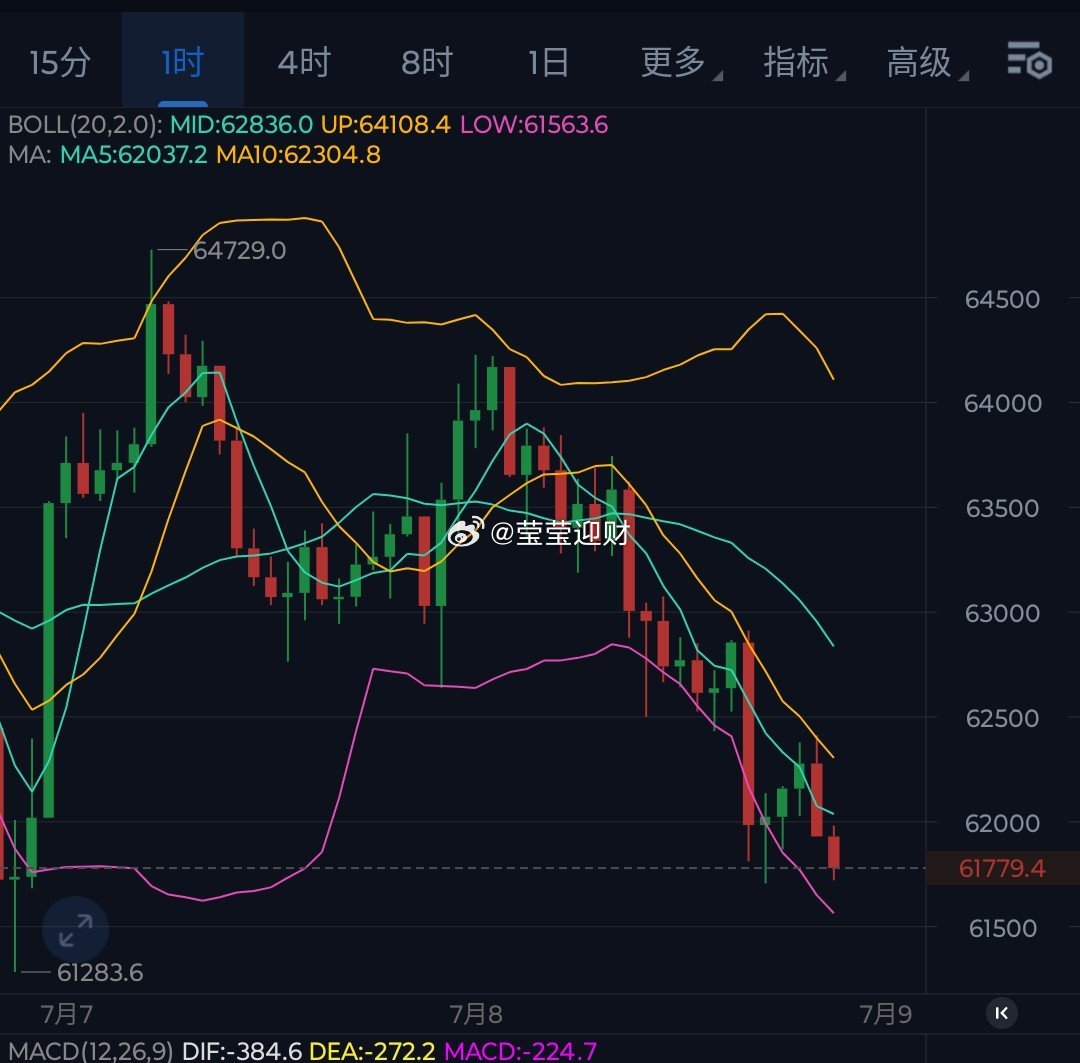The height and width of the screenshot is (1063, 1080).
Task: Switch to the 4时 timeframe tab
Action: point(304,62)
